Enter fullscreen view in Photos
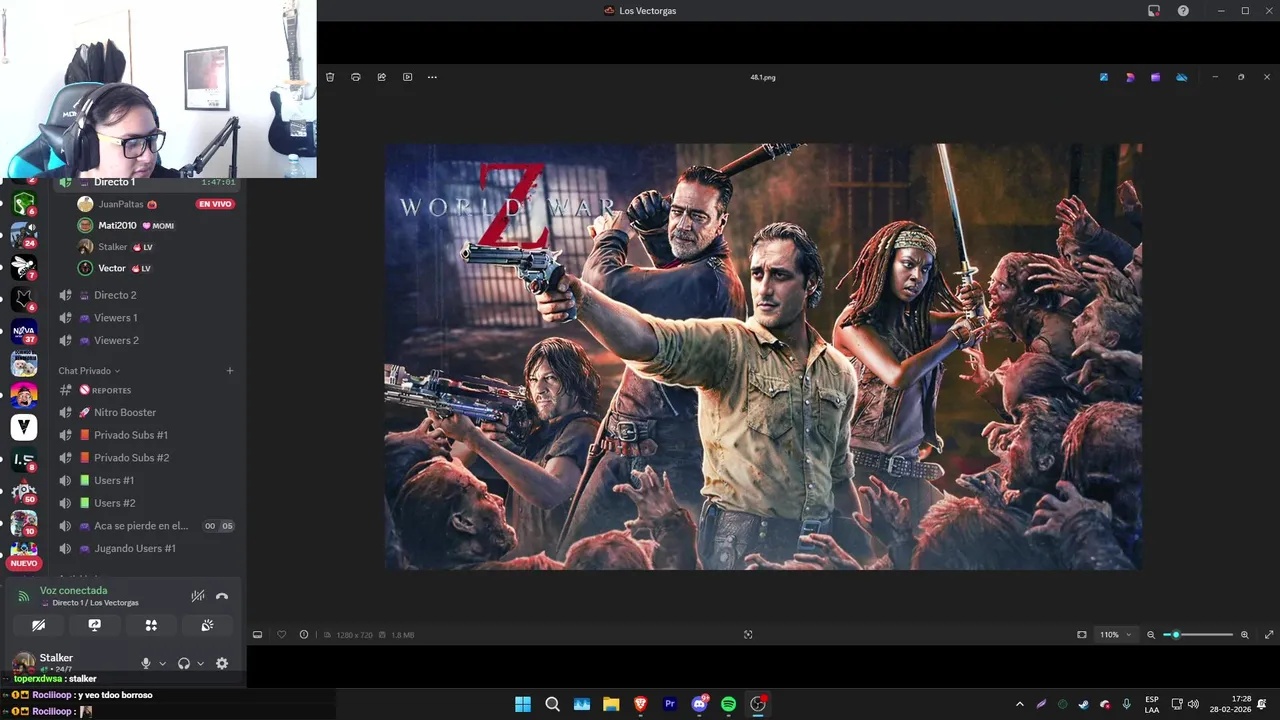Screen dimensions: 1280x720 point(1269,635)
